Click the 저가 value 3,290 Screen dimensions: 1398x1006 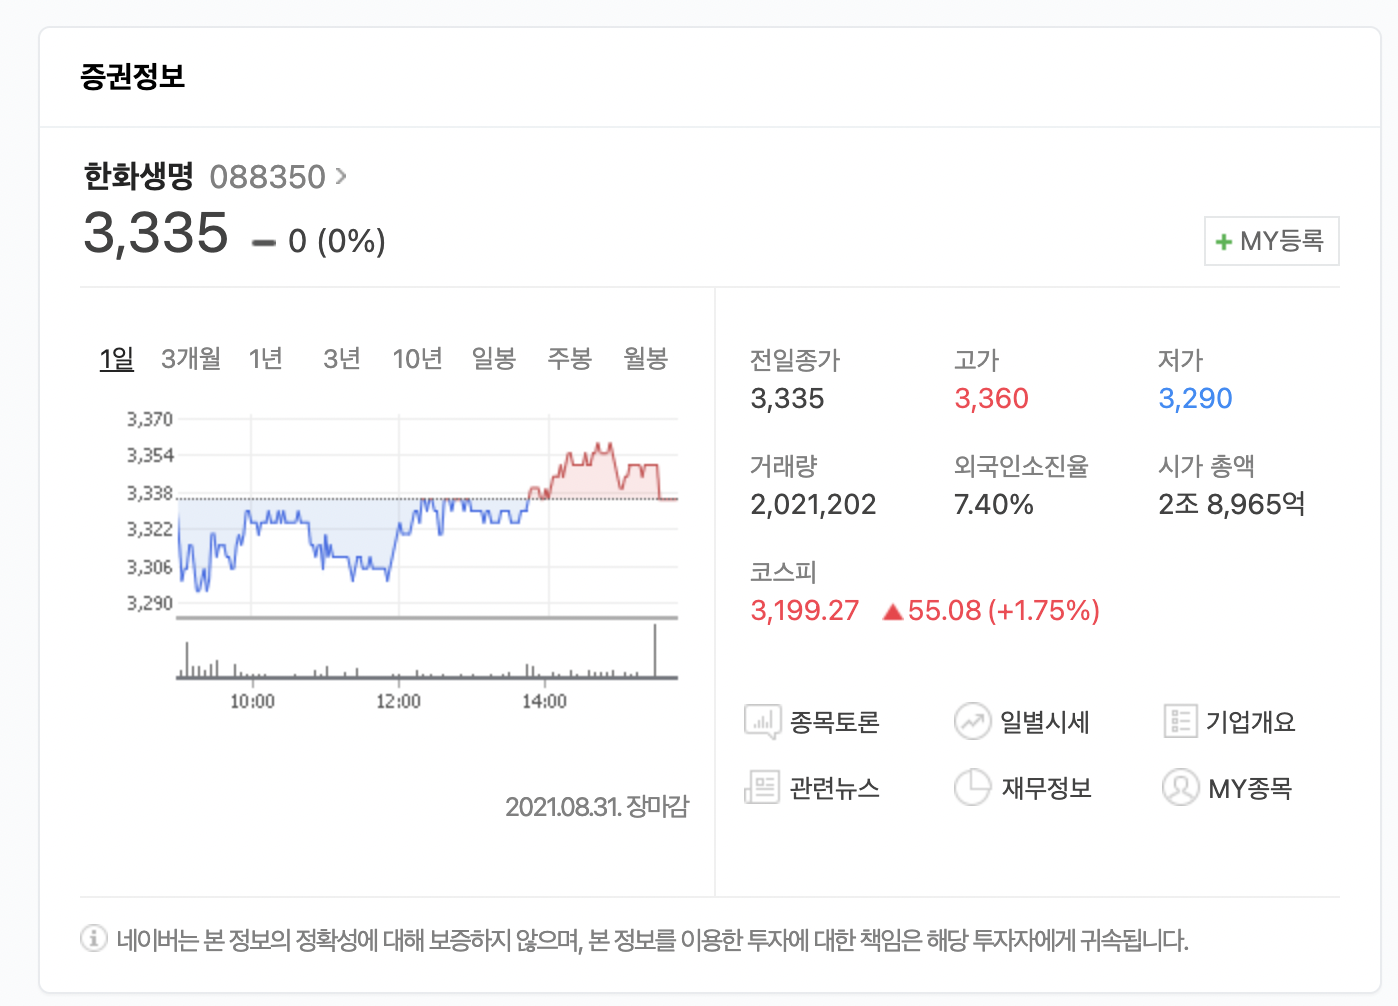(1195, 398)
